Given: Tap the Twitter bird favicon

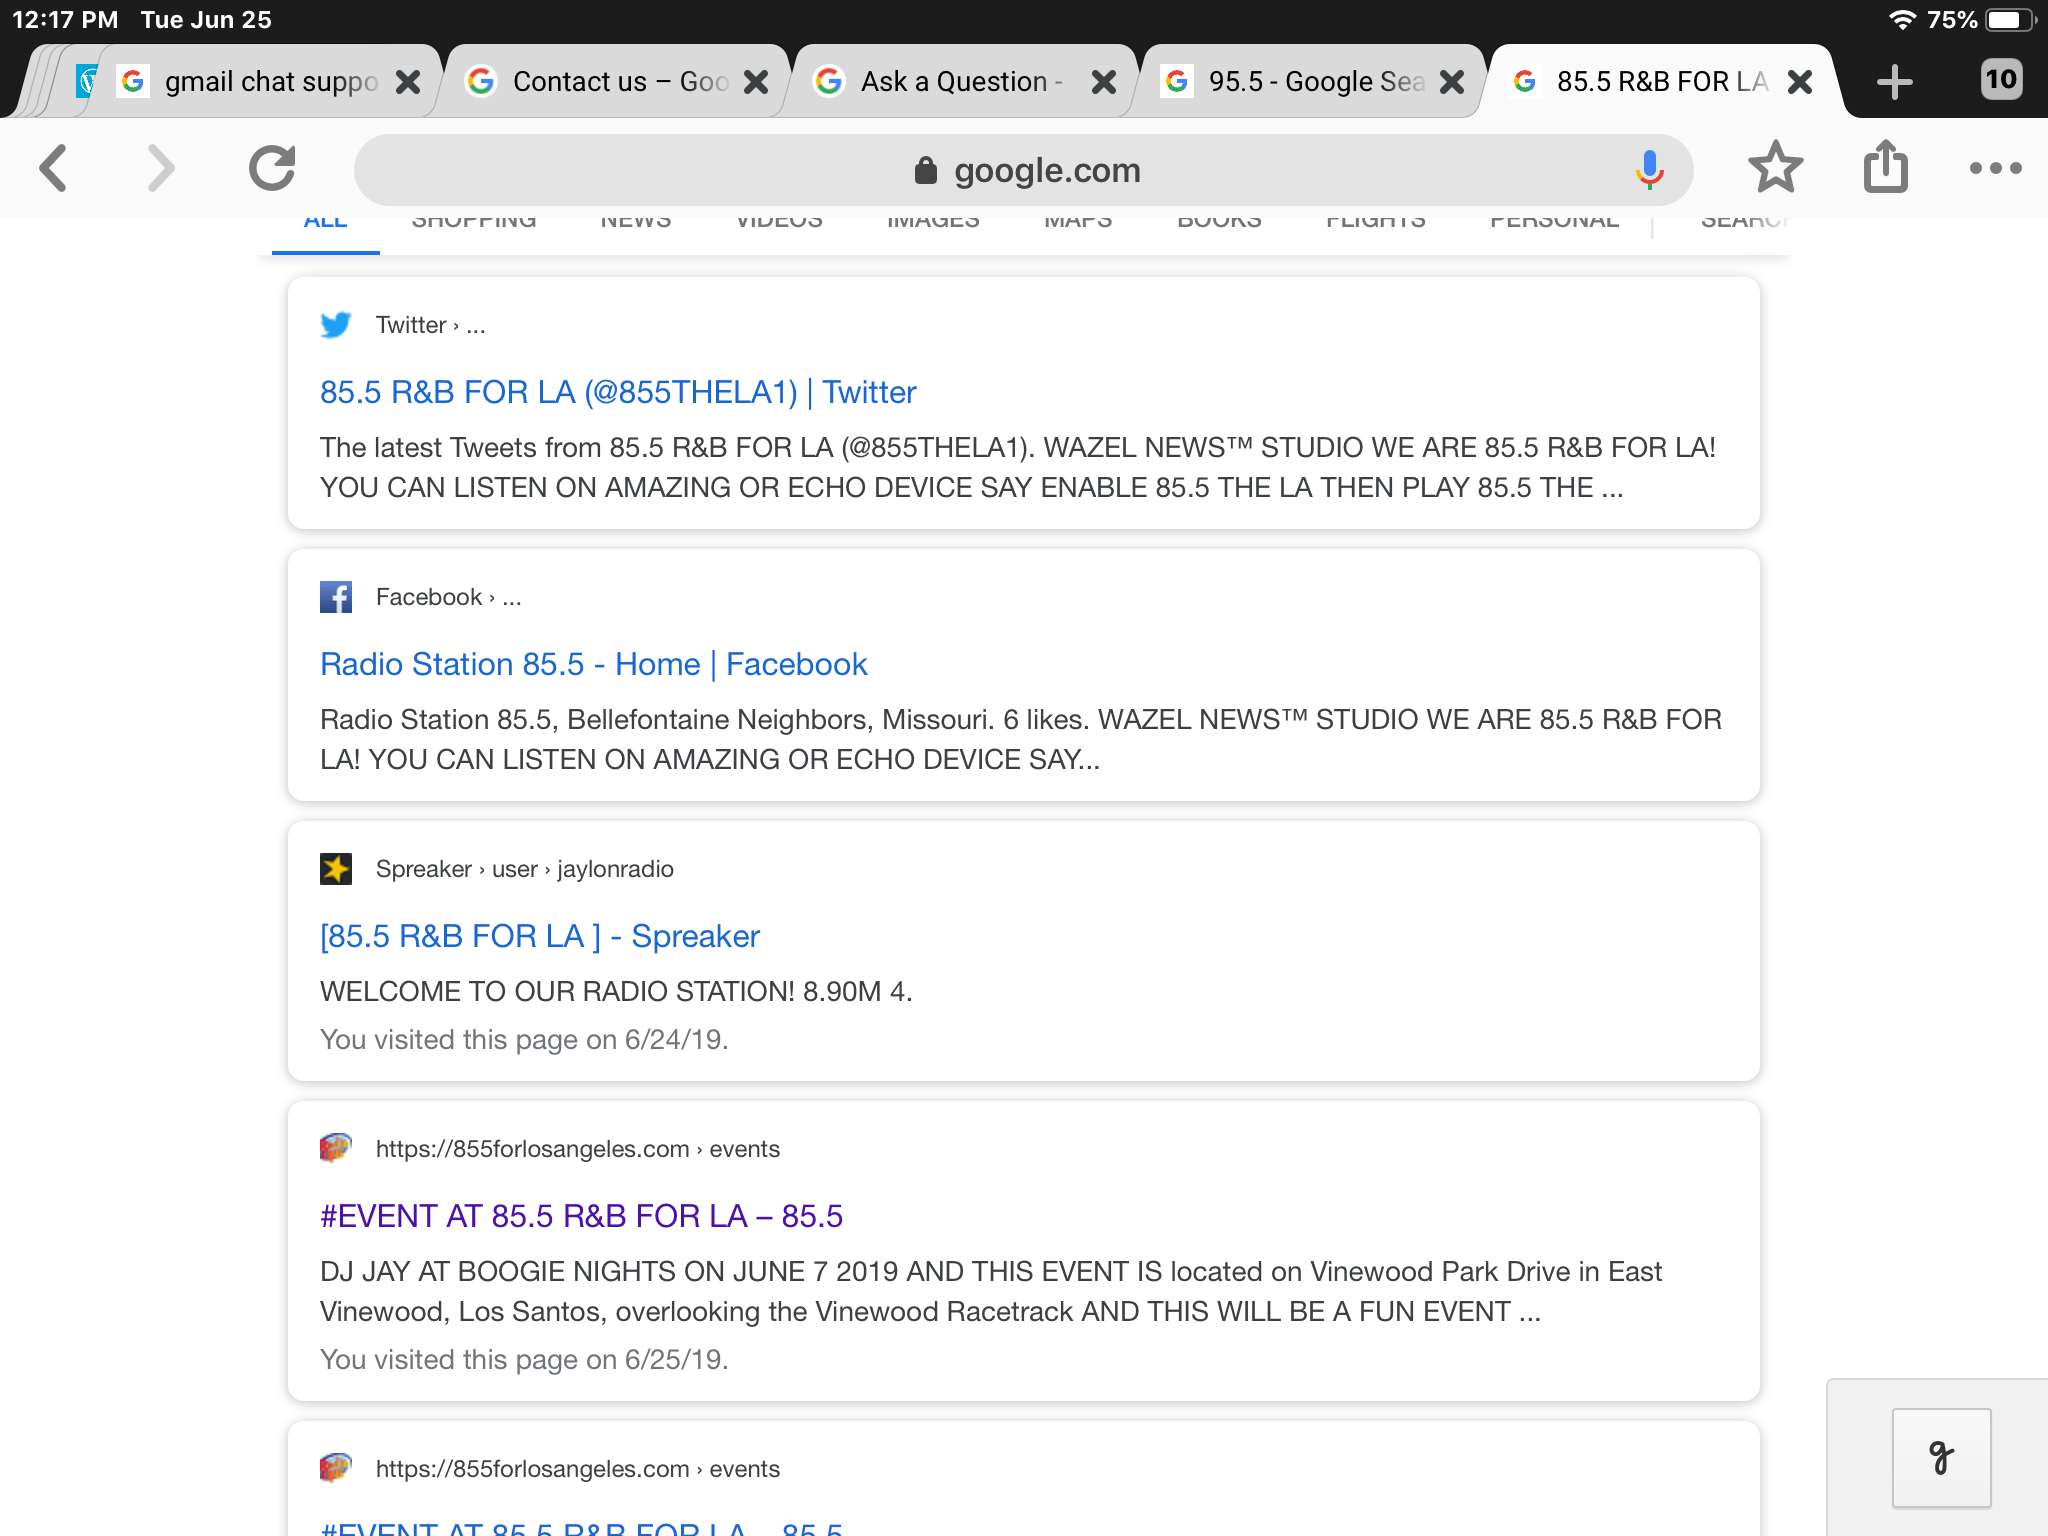Looking at the screenshot, I should point(336,325).
